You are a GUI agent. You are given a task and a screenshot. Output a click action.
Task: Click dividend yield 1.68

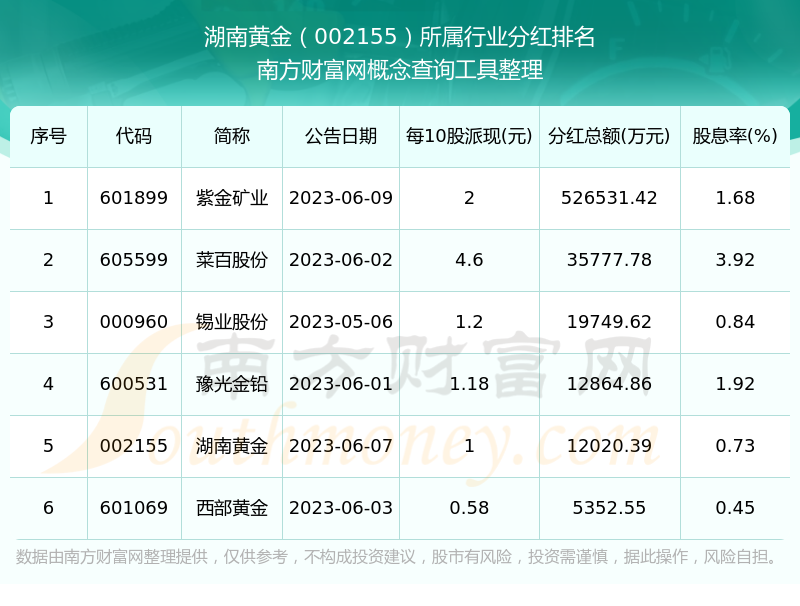735,198
